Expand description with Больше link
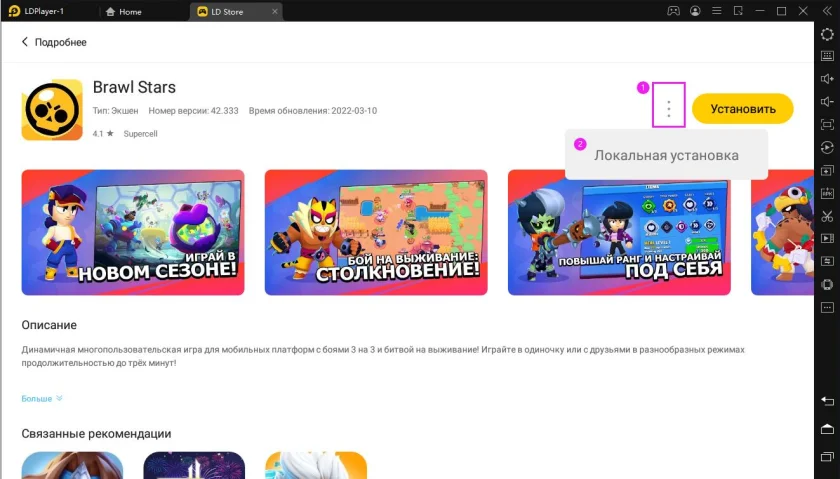Screen dimensions: 840x479 [42, 398]
